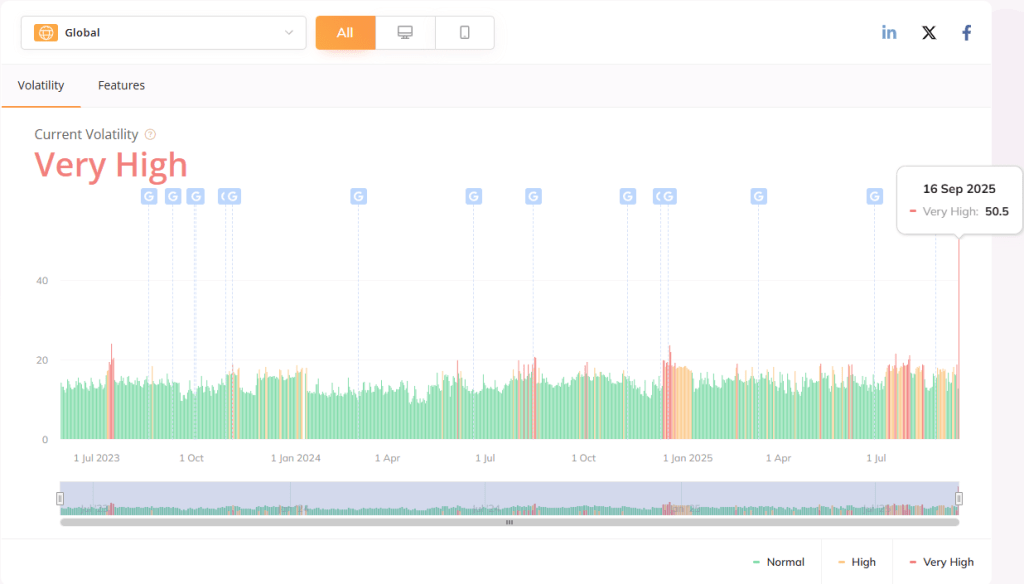Click the Current Volatility info icon
This screenshot has height=584, width=1024.
point(150,134)
